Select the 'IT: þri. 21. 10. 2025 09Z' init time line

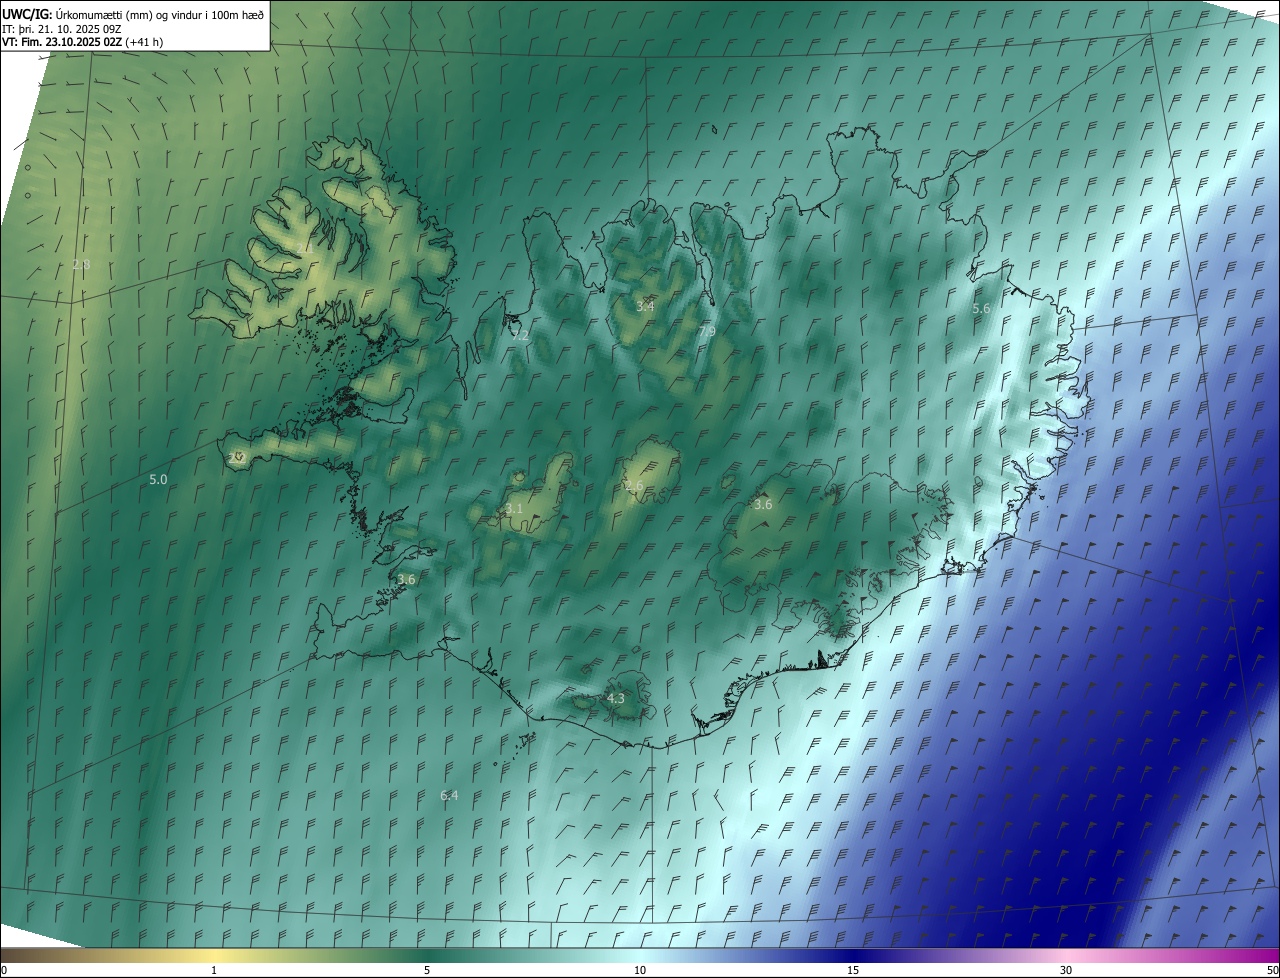pyautogui.click(x=62, y=28)
